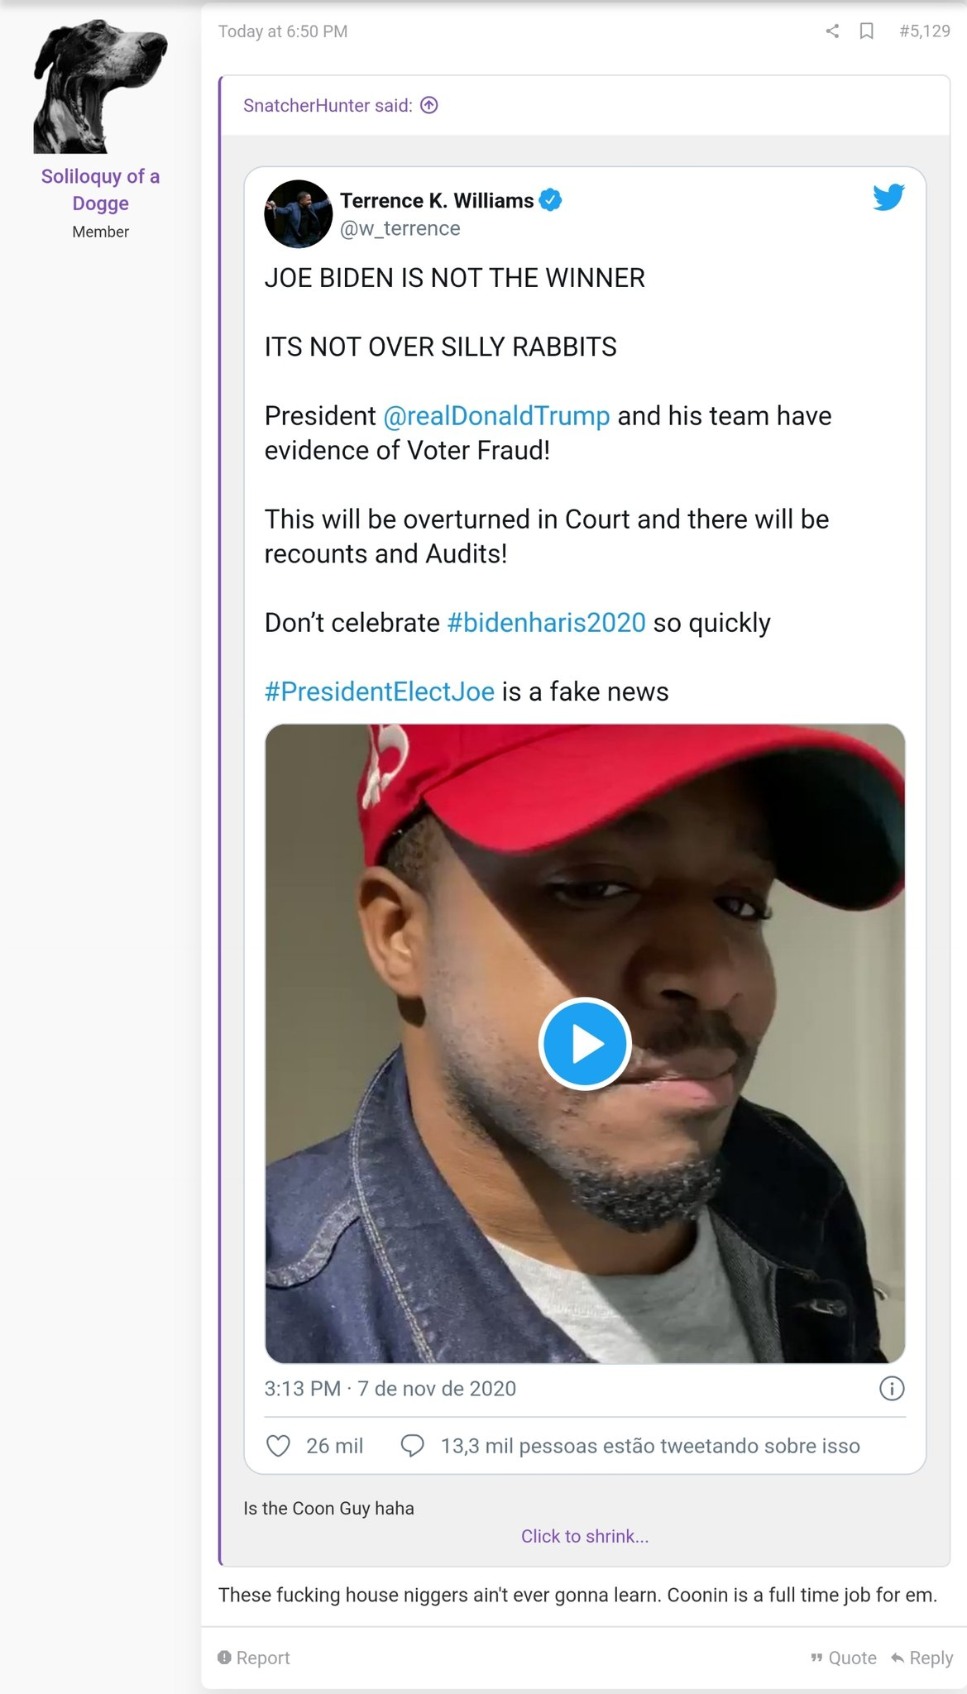
Task: Click the tweet author's profile picture
Action: (298, 214)
